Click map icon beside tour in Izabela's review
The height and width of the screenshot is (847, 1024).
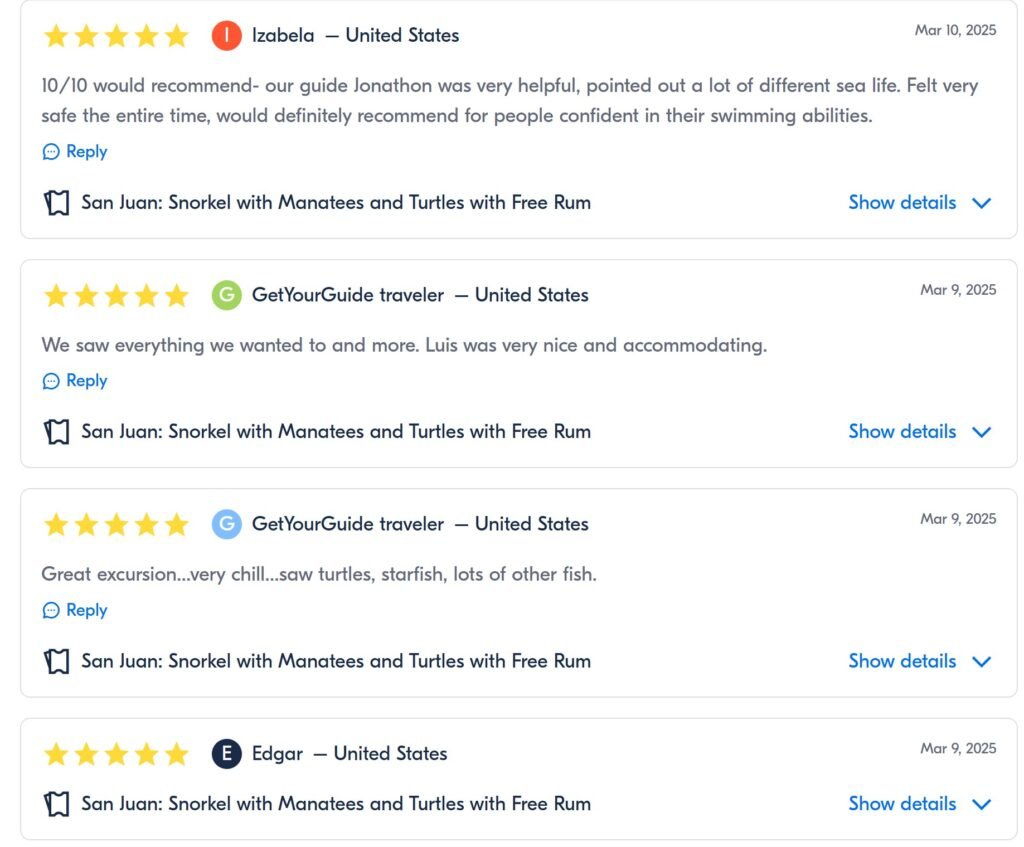click(x=57, y=202)
